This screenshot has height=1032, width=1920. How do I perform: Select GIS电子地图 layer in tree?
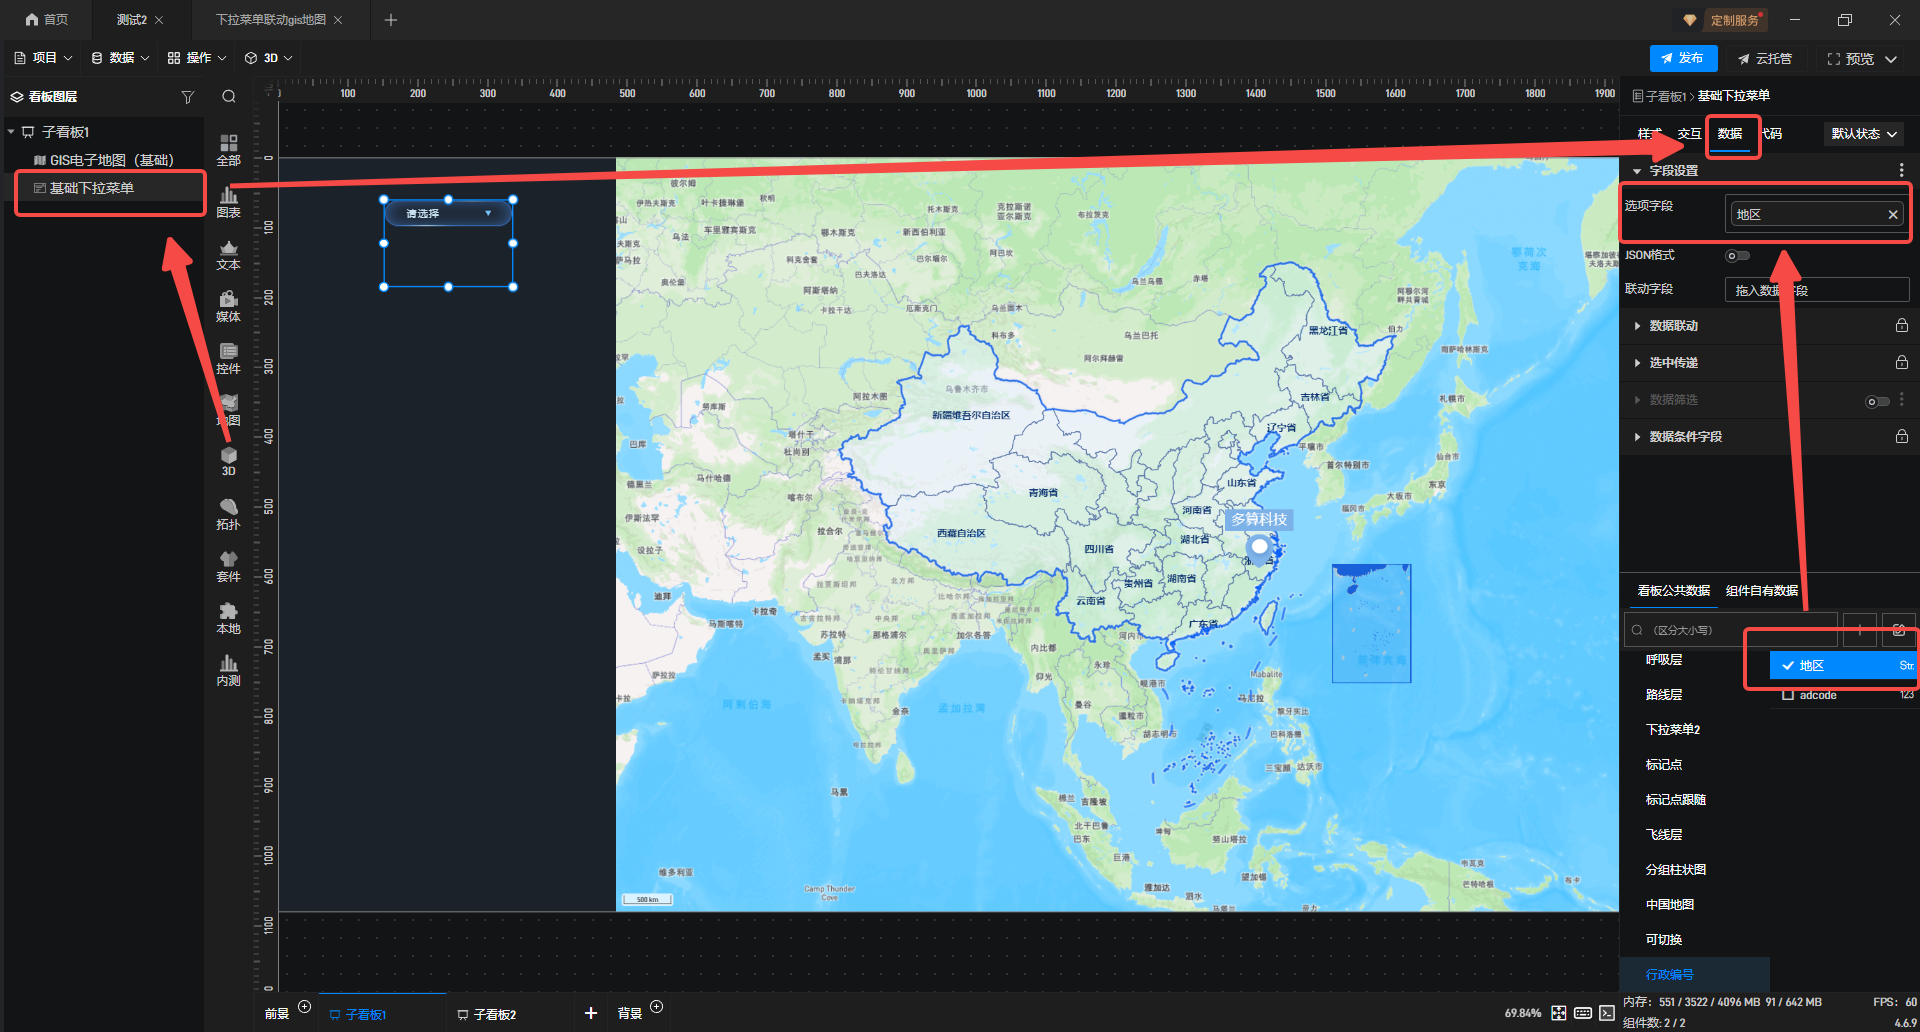click(111, 160)
